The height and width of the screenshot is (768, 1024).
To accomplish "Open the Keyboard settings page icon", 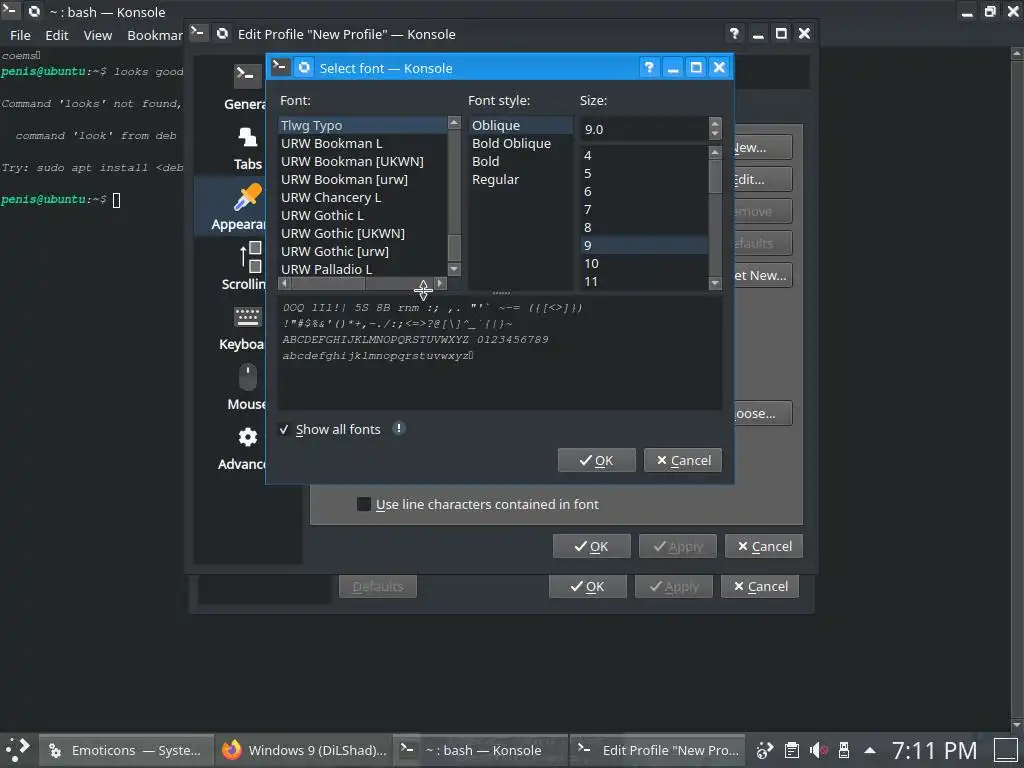I will pos(248,317).
